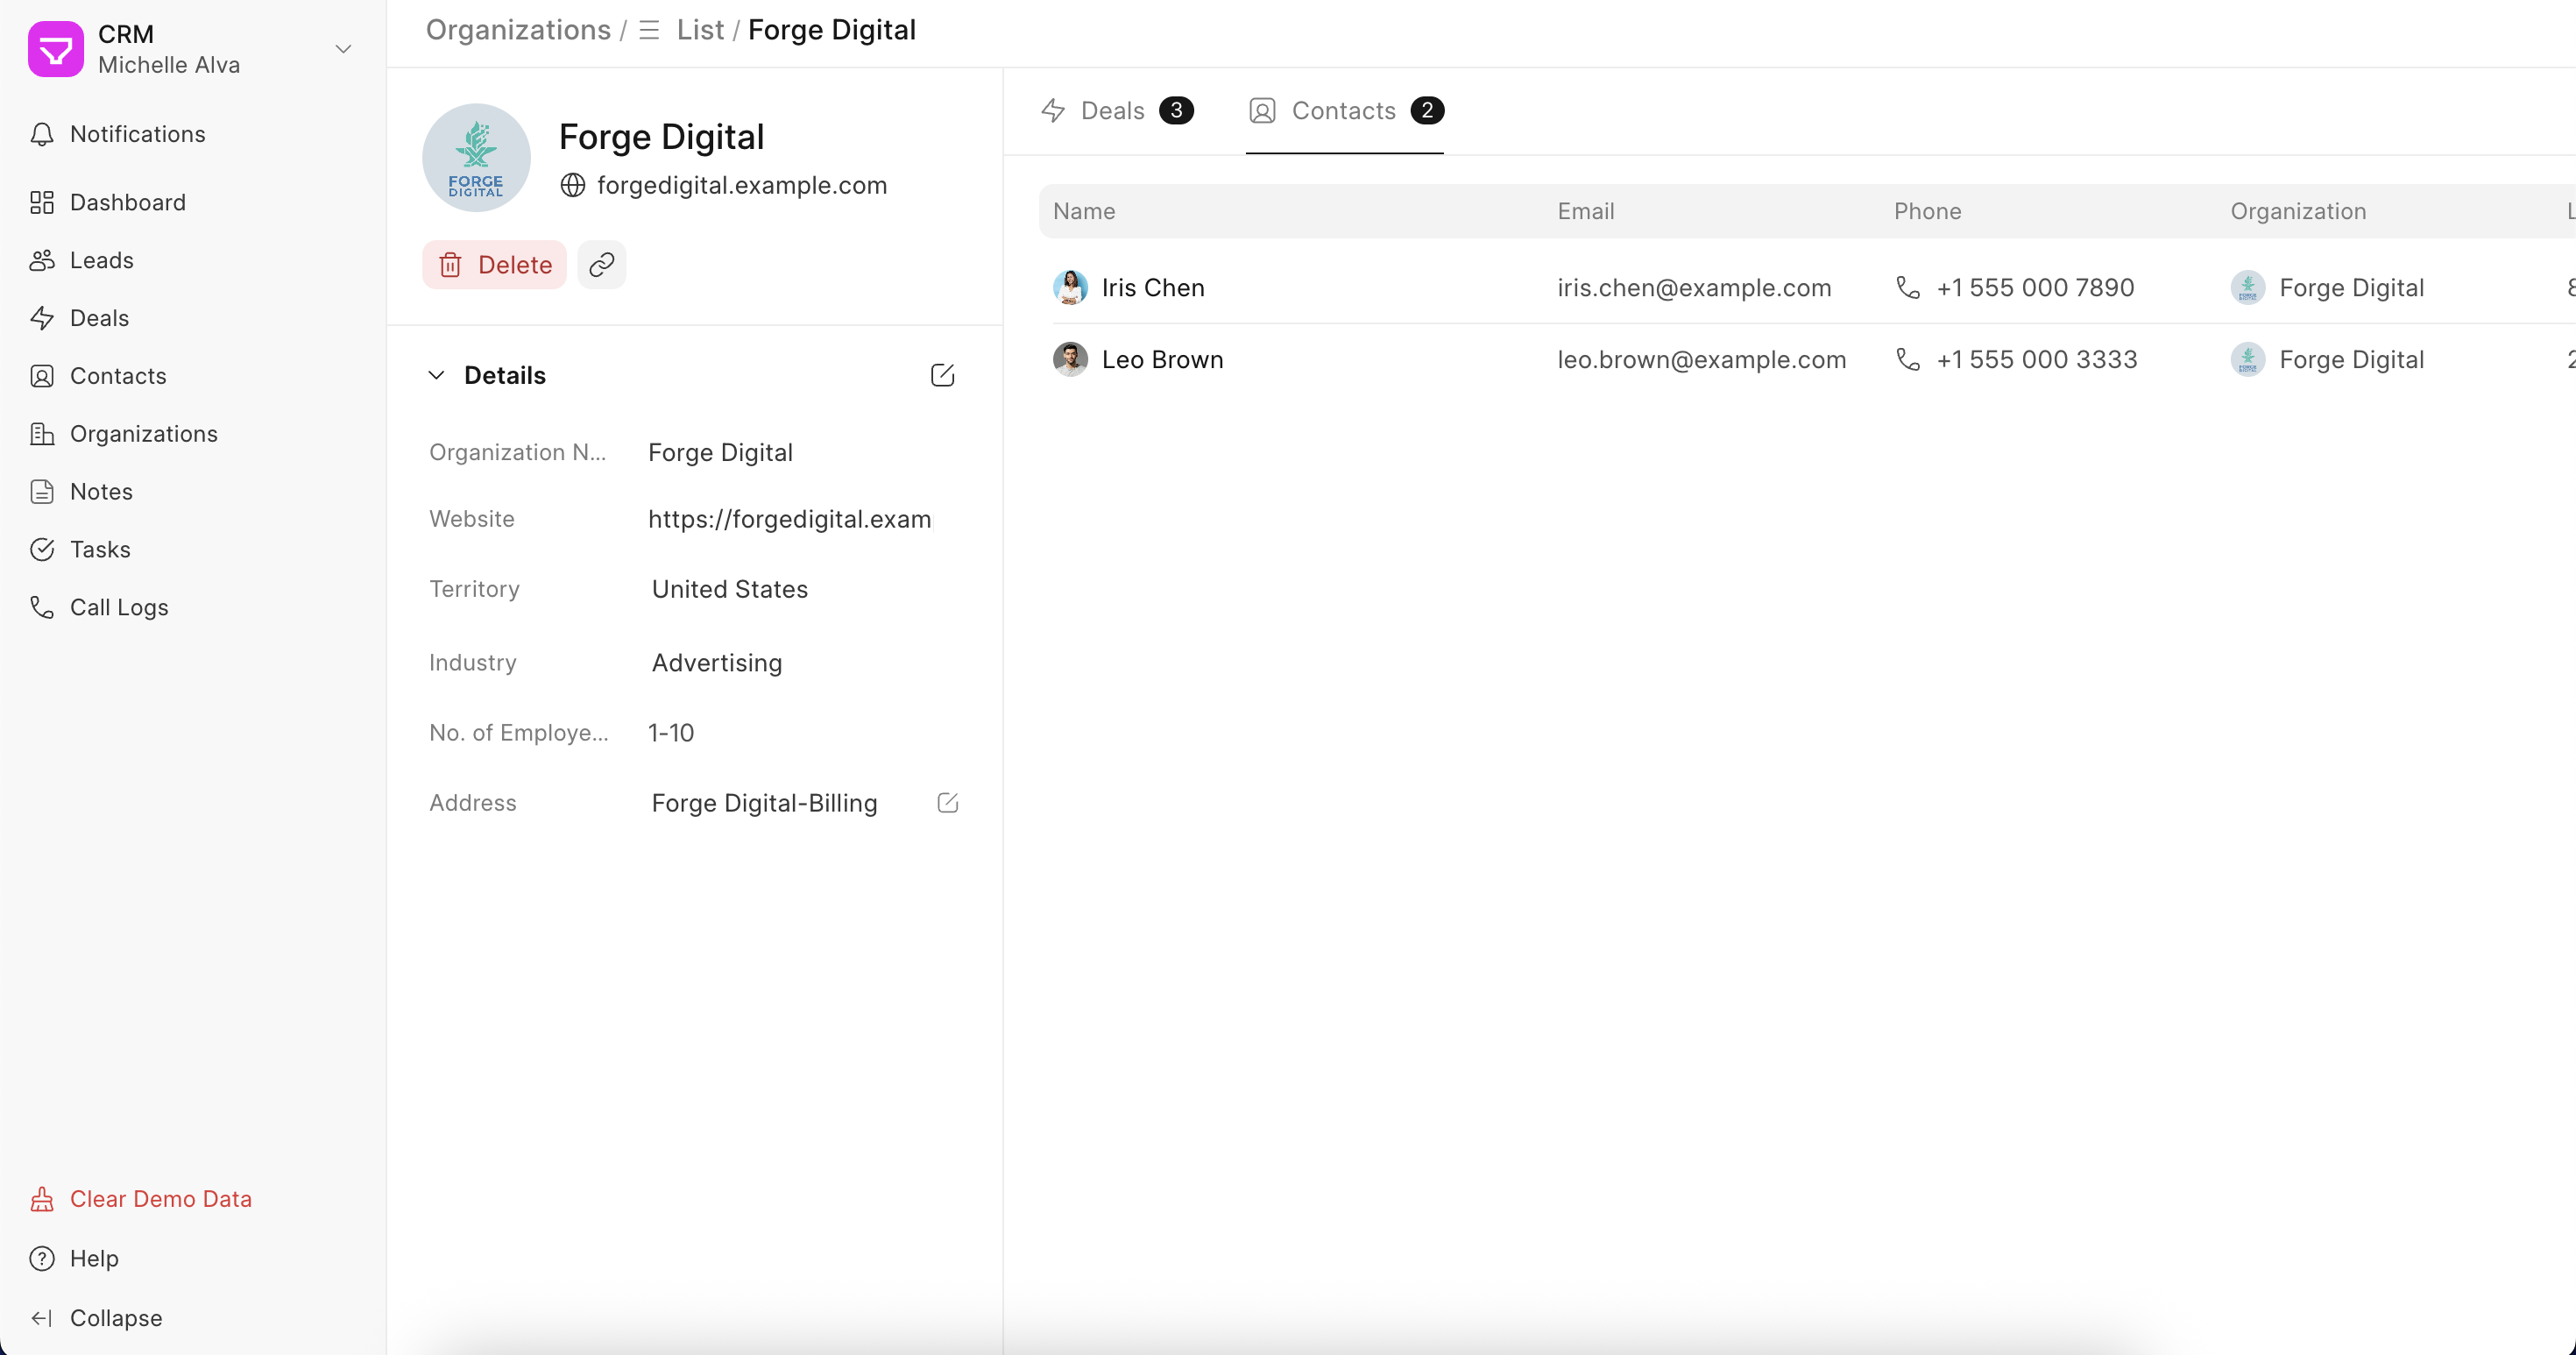This screenshot has width=2576, height=1355.
Task: Open the Help icon in sidebar
Action: (x=42, y=1258)
